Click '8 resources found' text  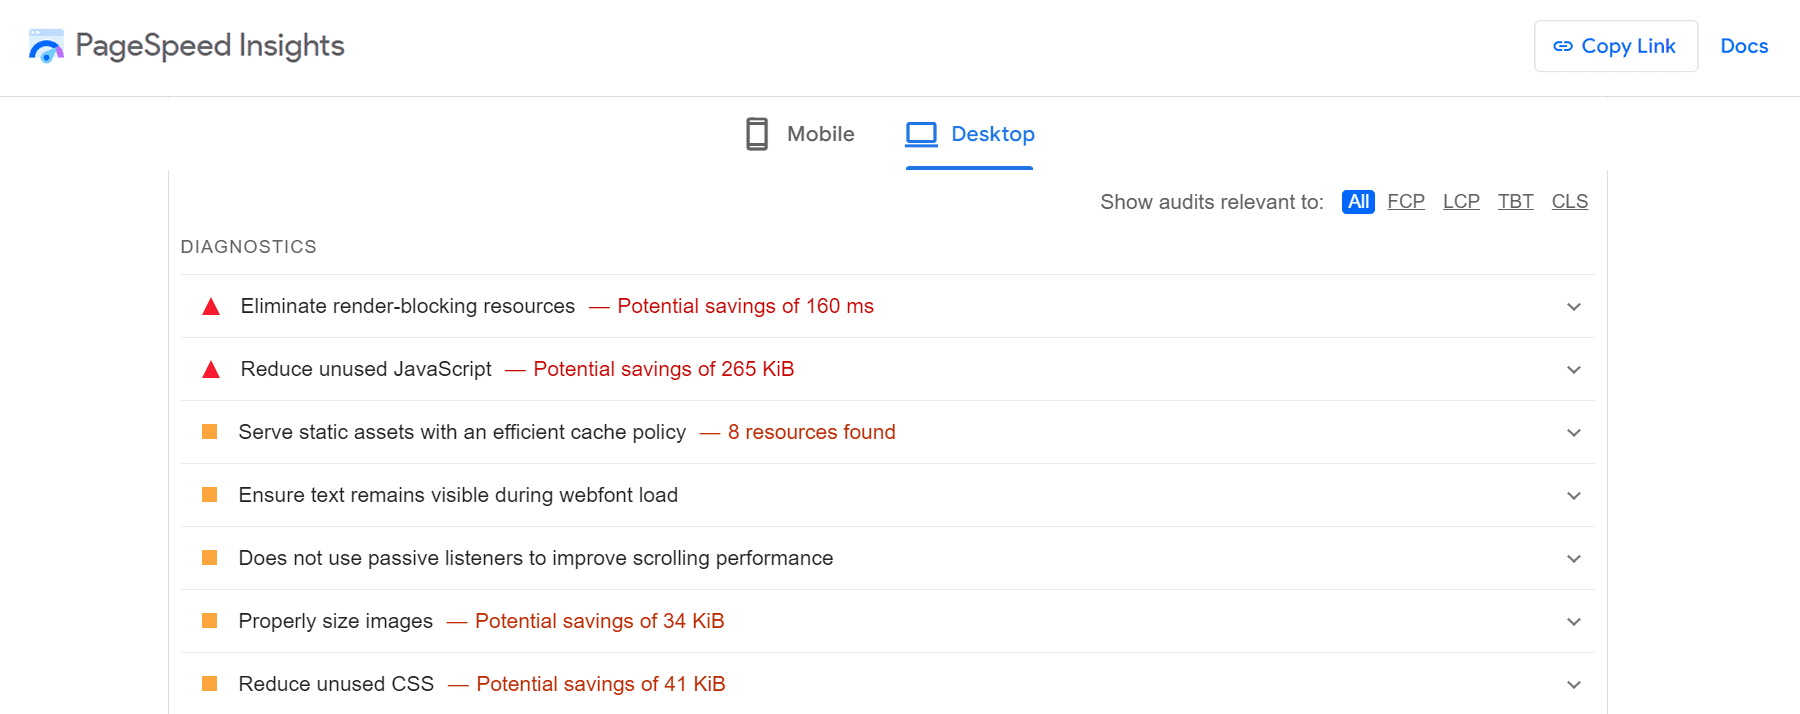pos(812,432)
